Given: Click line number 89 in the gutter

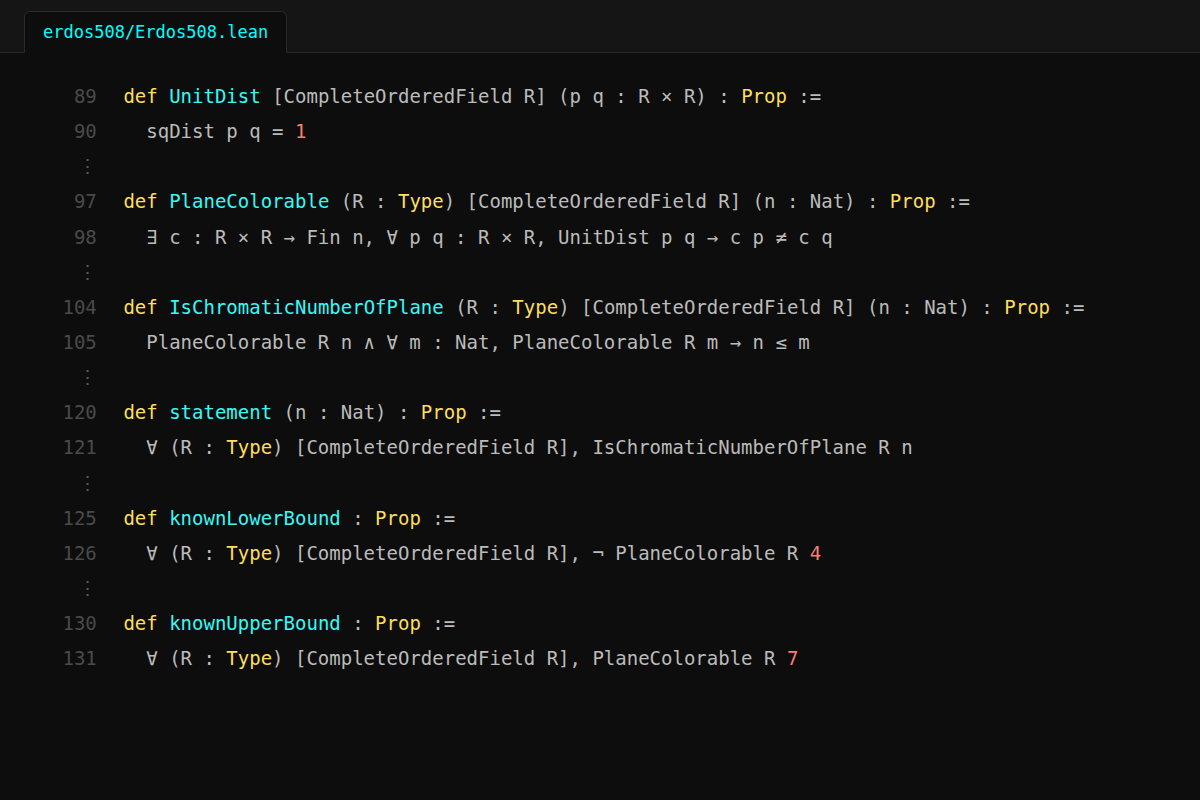Looking at the screenshot, I should point(85,97).
